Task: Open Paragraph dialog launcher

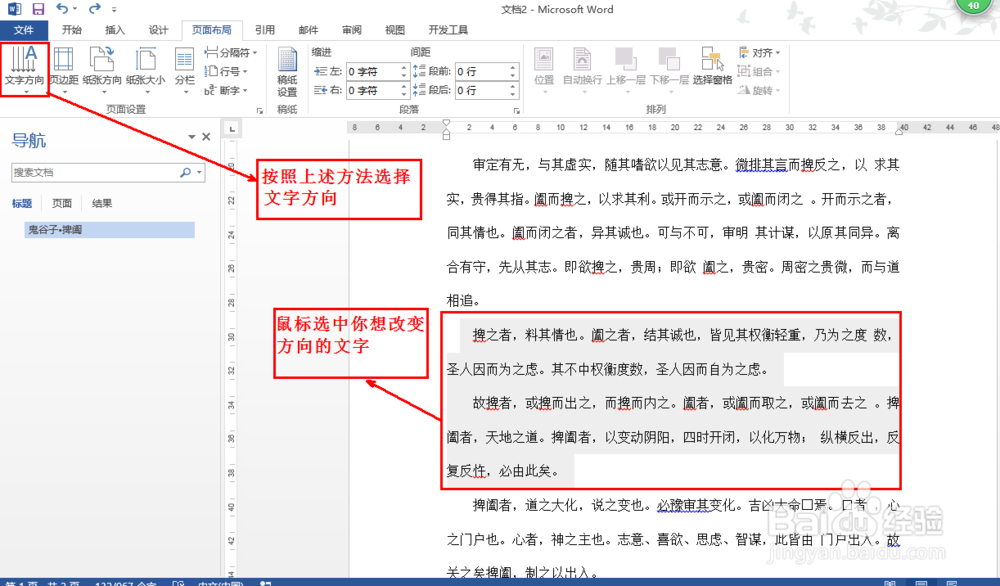Action: coord(516,110)
